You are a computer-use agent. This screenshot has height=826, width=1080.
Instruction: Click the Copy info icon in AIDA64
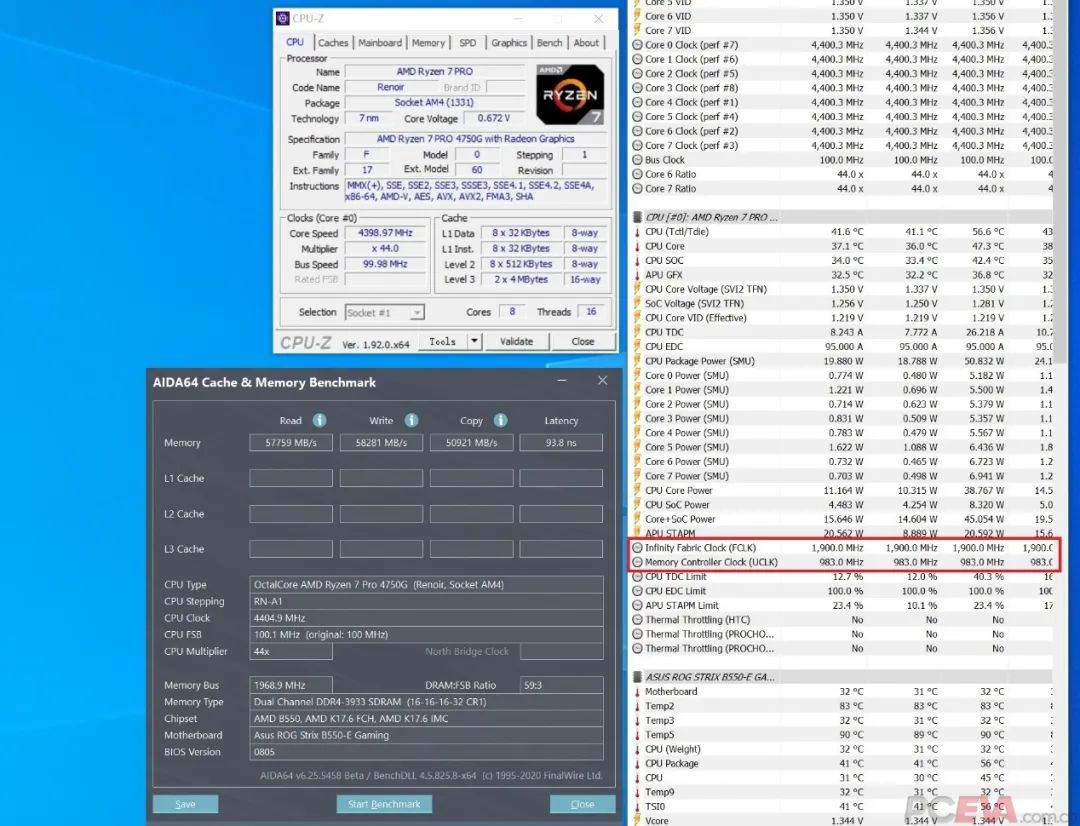pos(500,421)
